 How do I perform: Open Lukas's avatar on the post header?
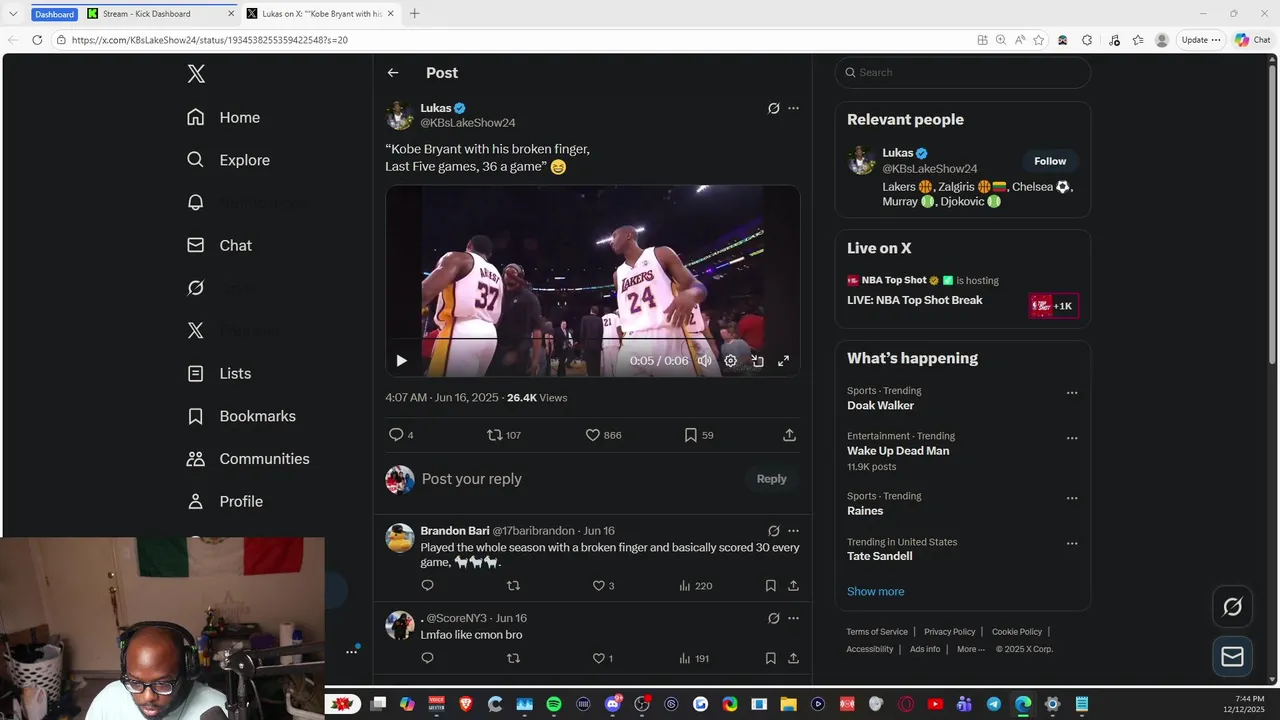(x=400, y=115)
